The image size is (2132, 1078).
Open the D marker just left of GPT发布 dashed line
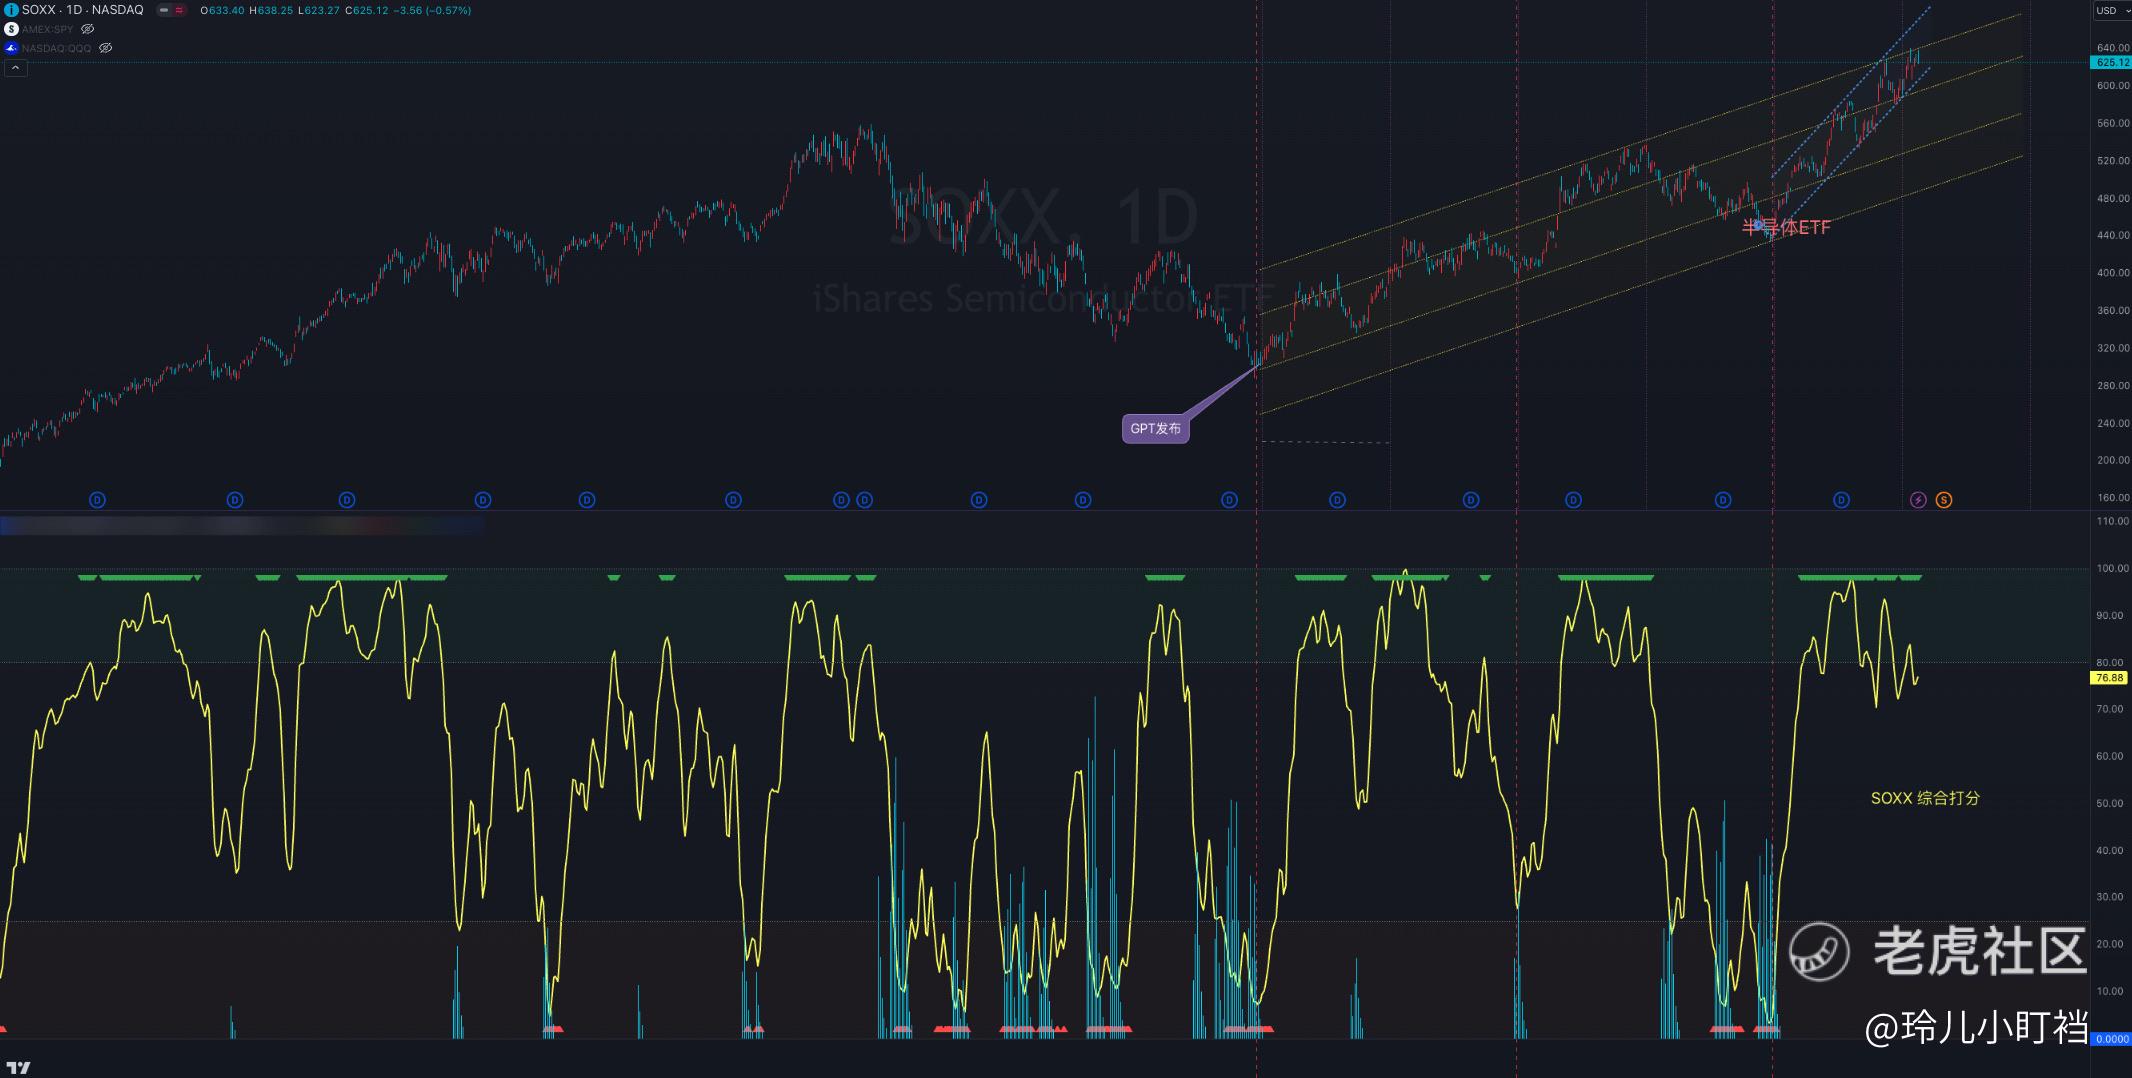[x=1229, y=500]
